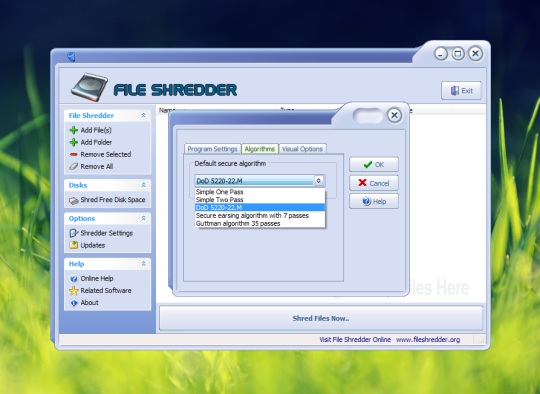This screenshot has width=540, height=394.
Task: Click the Shred Free Disk Space label
Action: click(x=113, y=200)
